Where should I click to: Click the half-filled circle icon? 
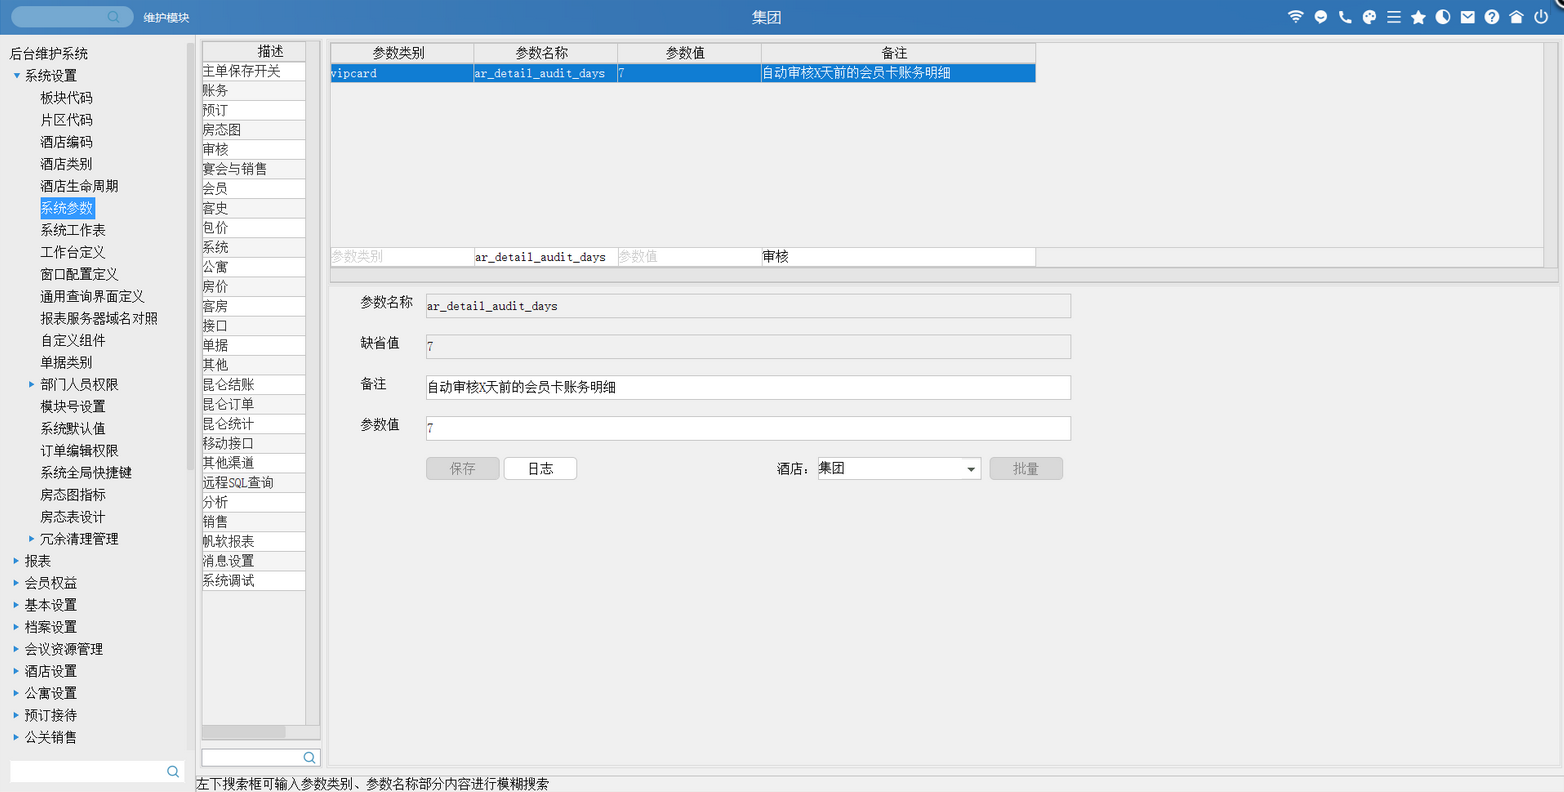pos(1443,17)
